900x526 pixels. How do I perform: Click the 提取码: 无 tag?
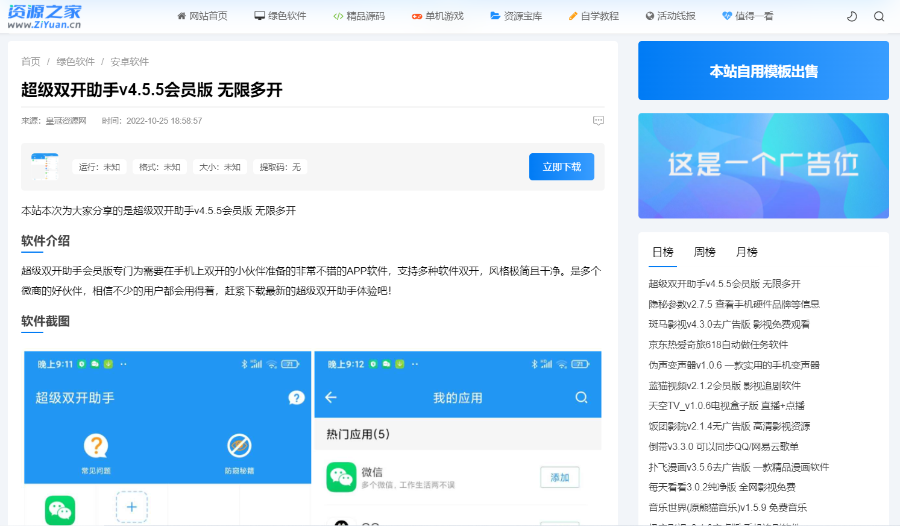(280, 167)
